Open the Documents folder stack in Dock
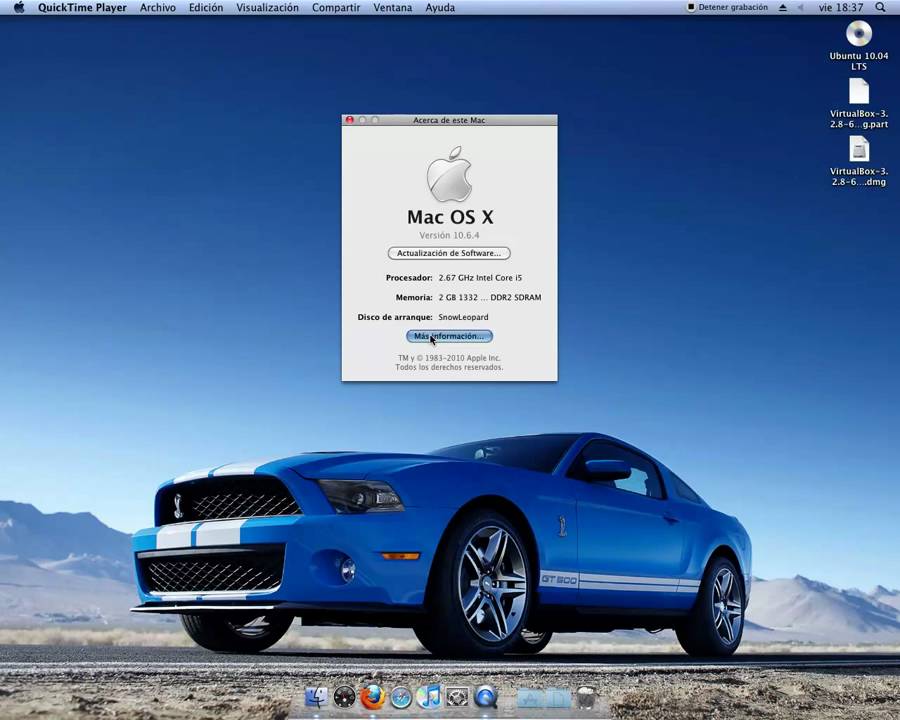Viewport: 900px width, 720px height. (x=558, y=698)
